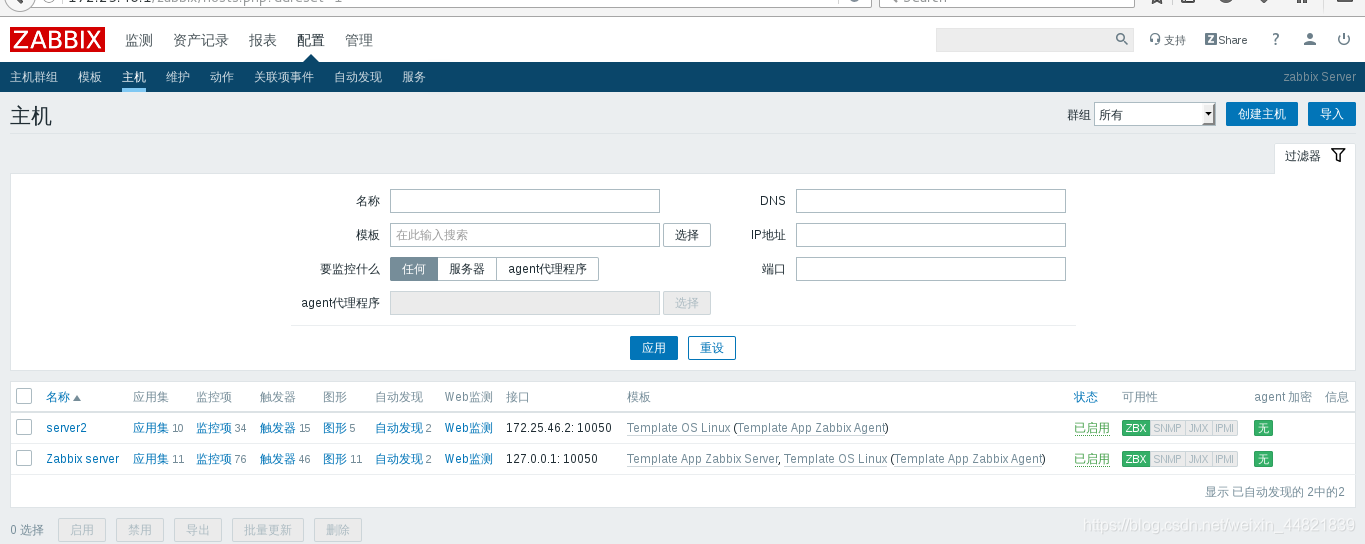Screen dimensions: 1365x544
Task: Open 应用集 link for server2
Action: point(151,428)
